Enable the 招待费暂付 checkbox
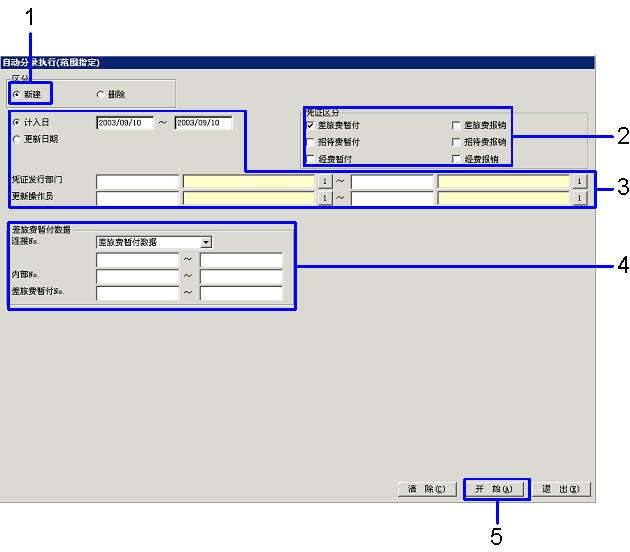This screenshot has height=552, width=630. (x=310, y=142)
